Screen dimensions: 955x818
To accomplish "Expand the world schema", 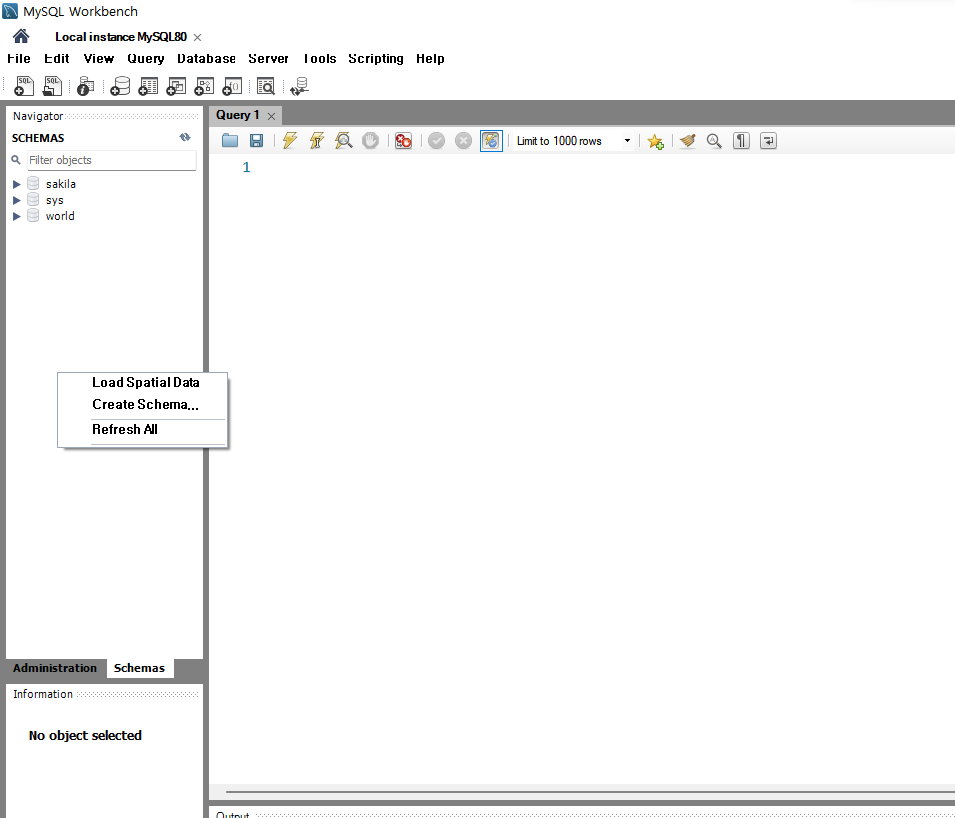I will coord(16,216).
